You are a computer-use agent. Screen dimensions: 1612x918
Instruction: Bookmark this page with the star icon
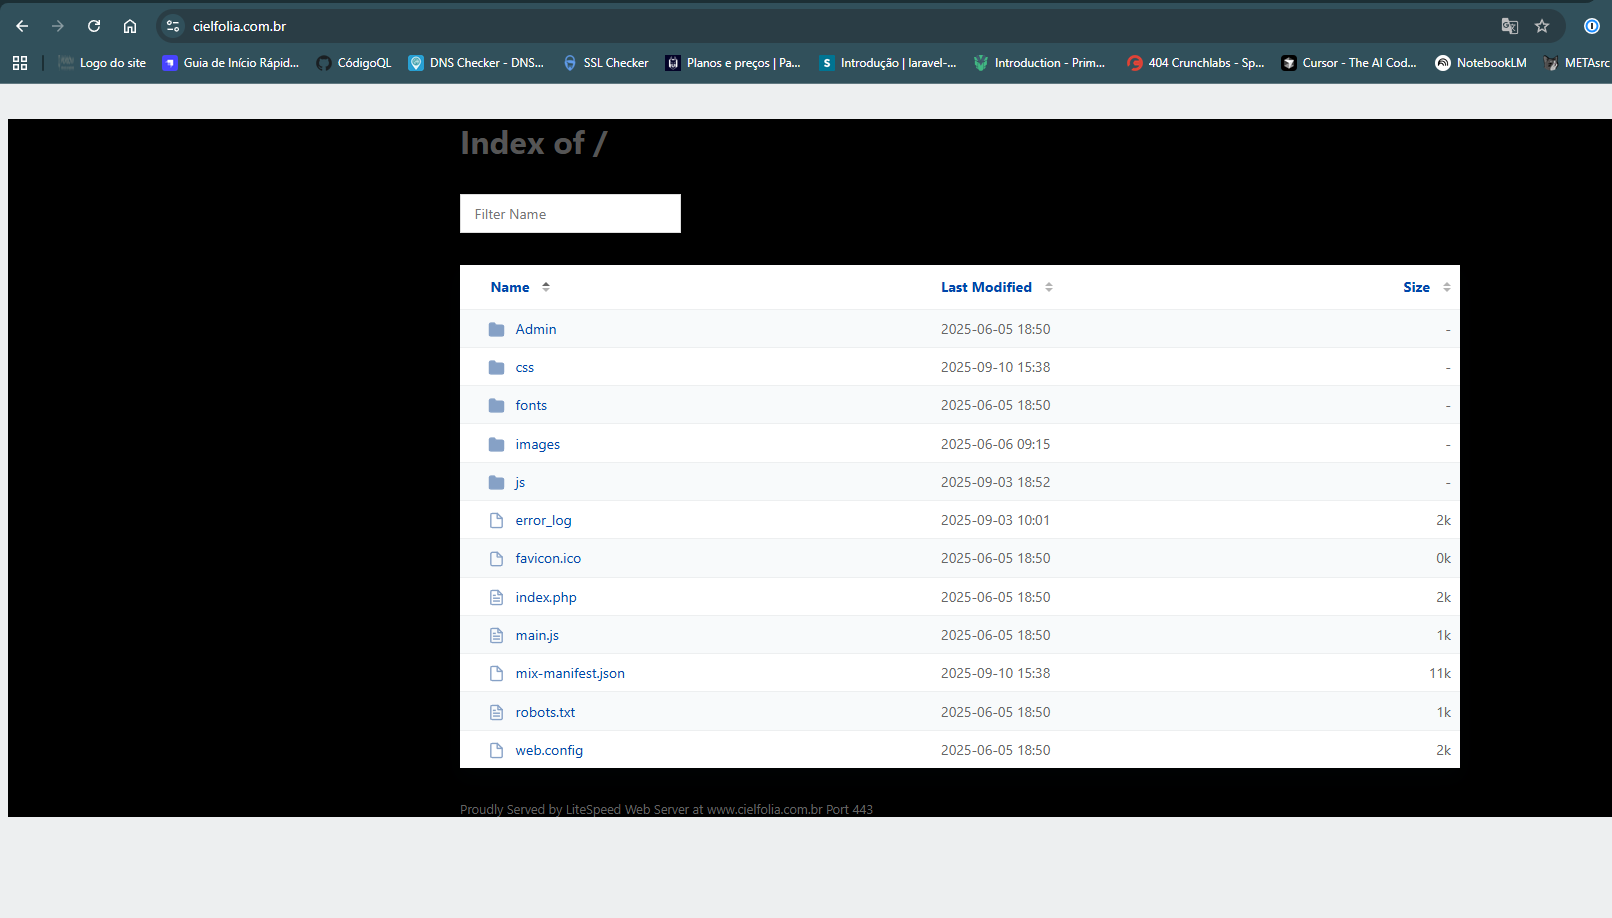1542,26
